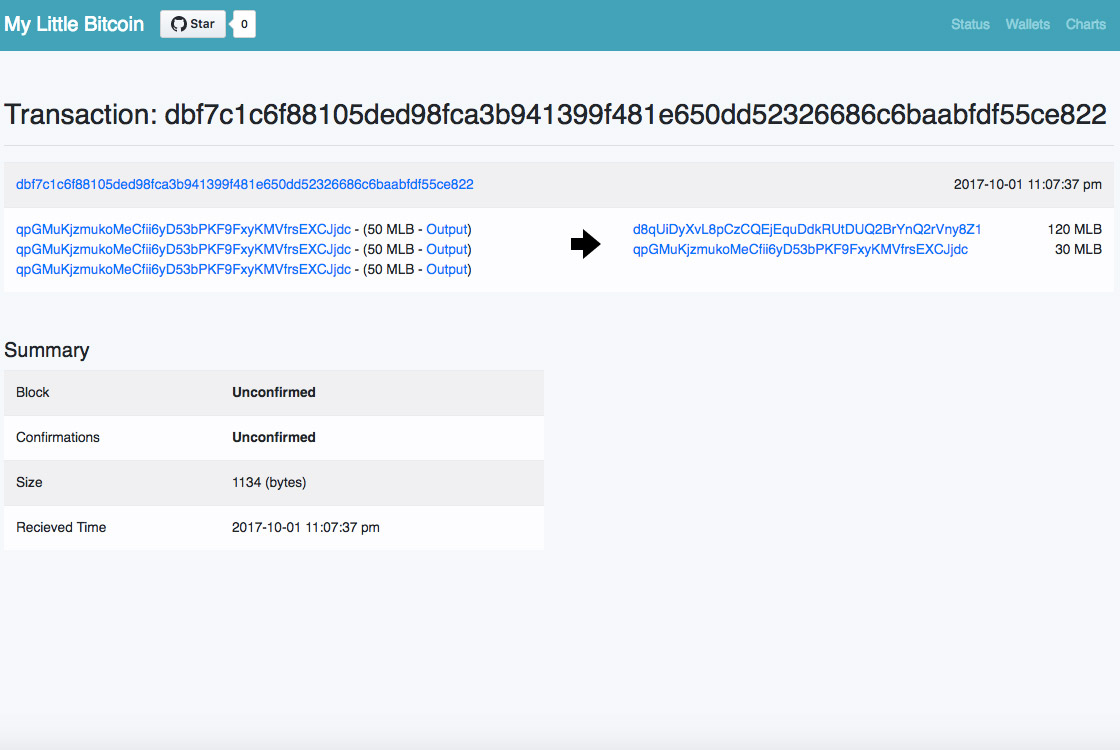Click the Recieved Time value in summary table
Image resolution: width=1120 pixels, height=750 pixels.
[306, 527]
